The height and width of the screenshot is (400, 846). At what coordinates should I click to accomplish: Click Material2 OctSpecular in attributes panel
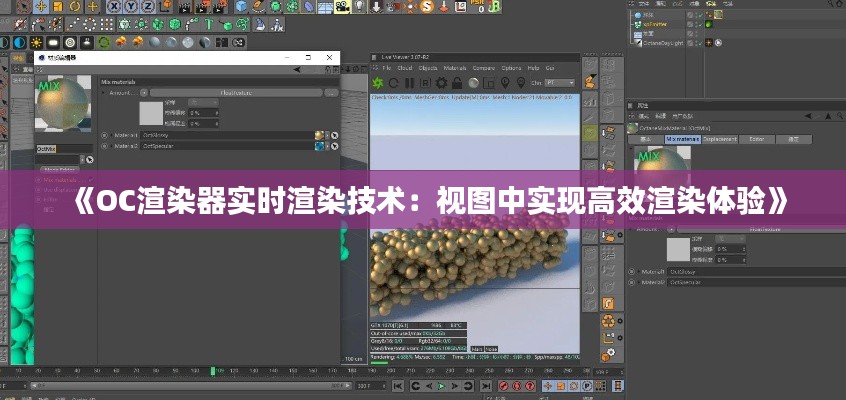point(755,282)
